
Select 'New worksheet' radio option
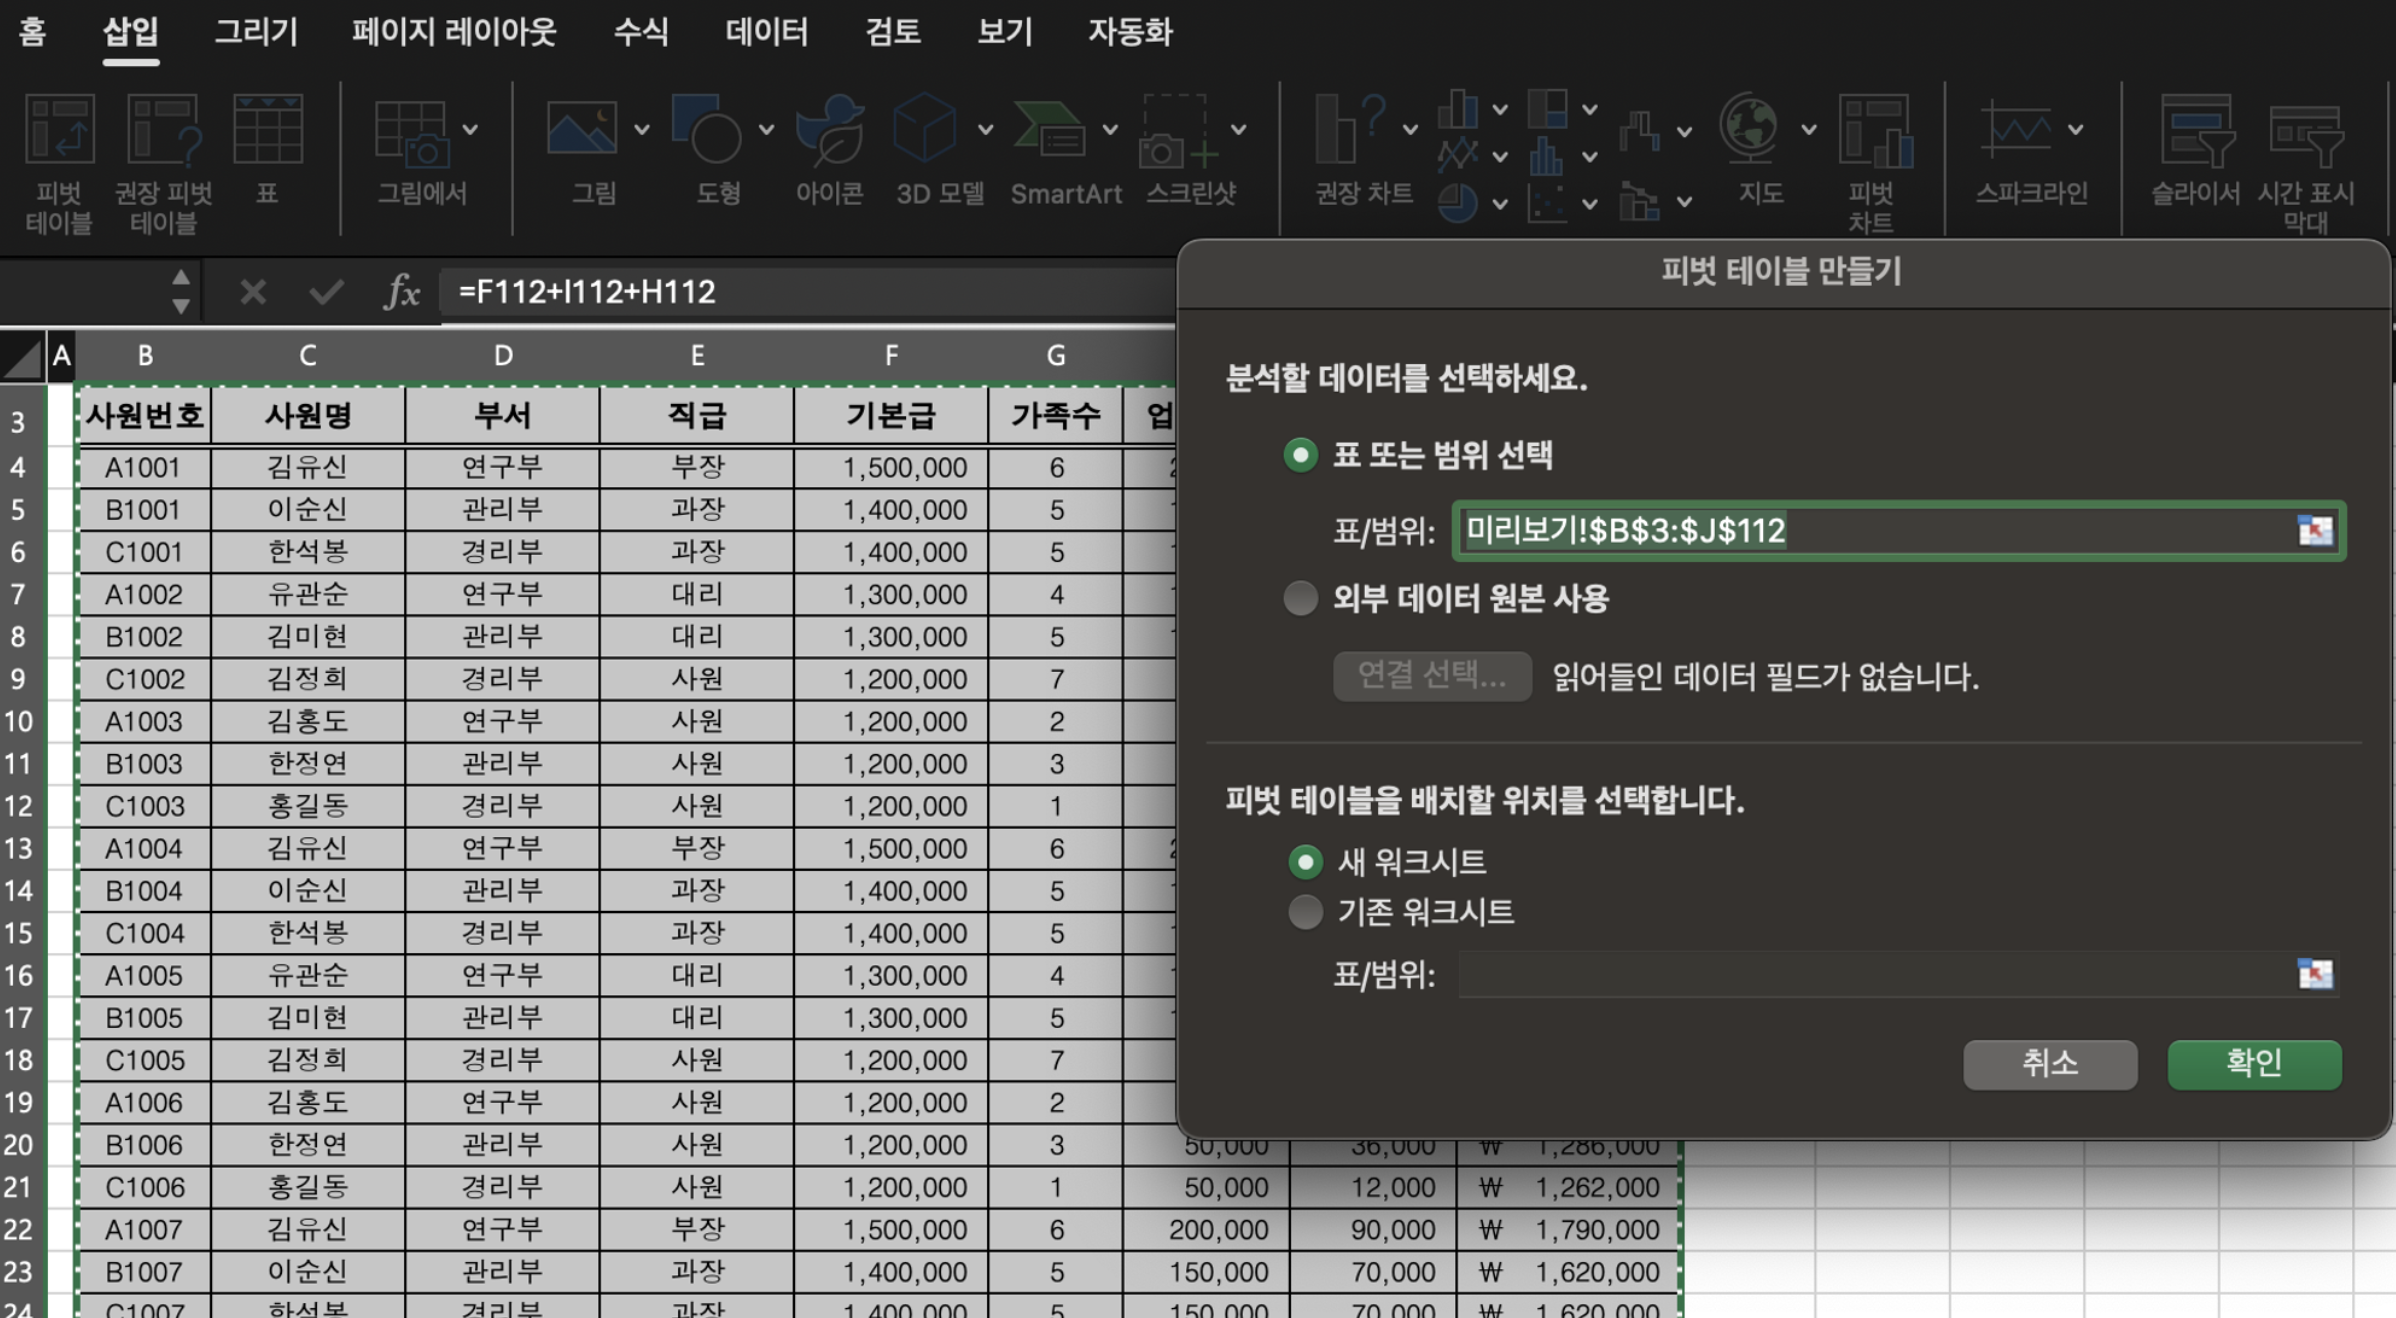[x=1305, y=862]
